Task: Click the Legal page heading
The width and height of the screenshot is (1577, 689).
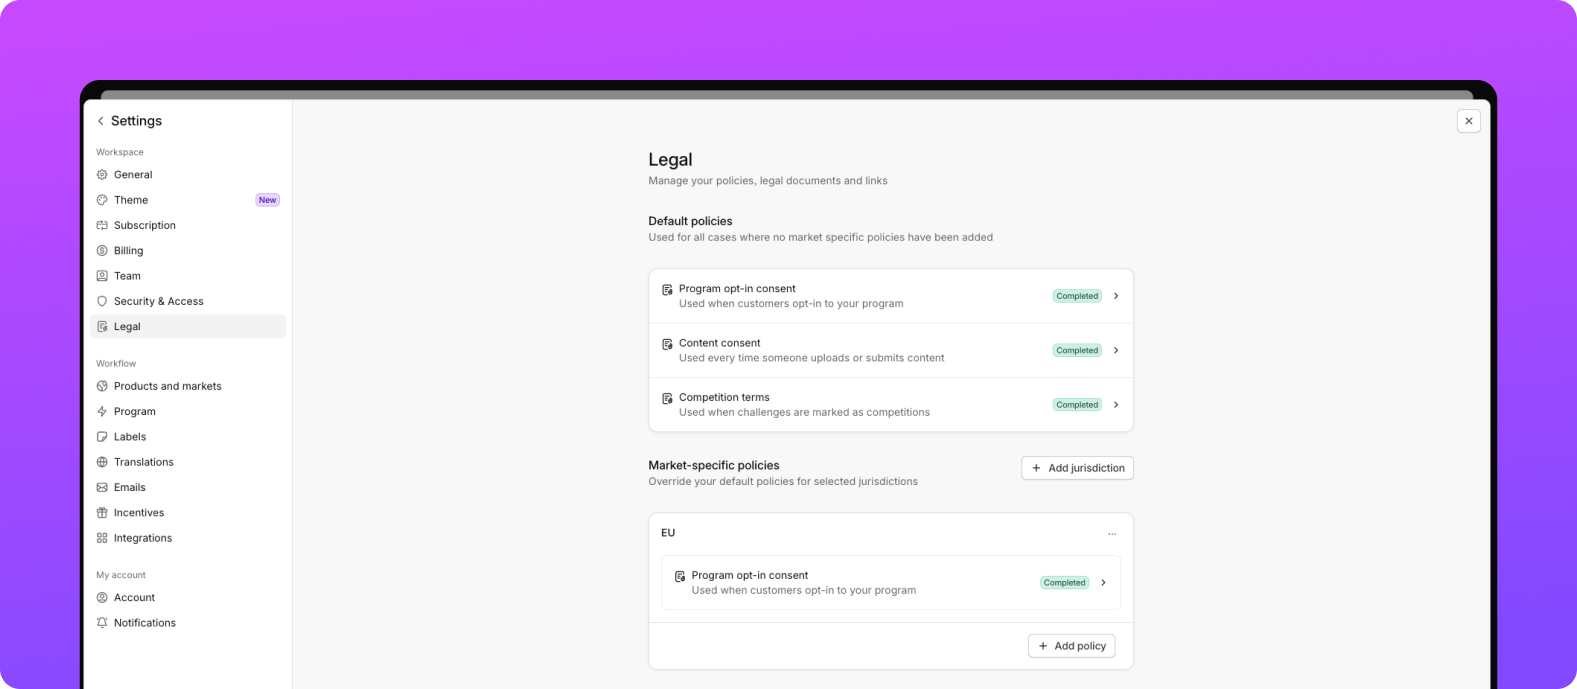Action: 670,160
